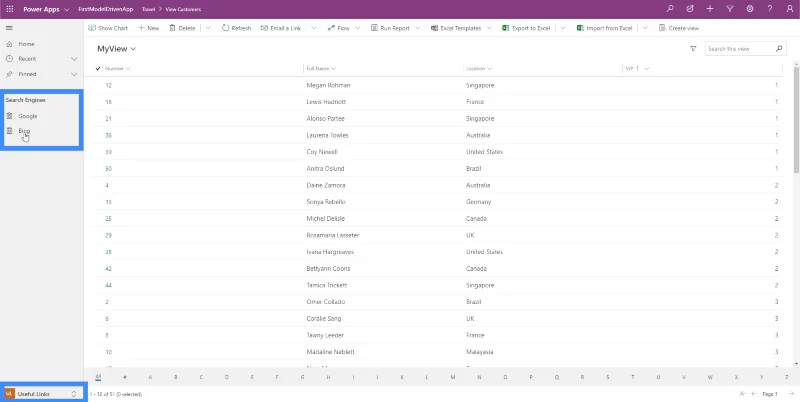Click the Travel breadcrumb
Viewport: 800px width, 402px height.
click(148, 9)
